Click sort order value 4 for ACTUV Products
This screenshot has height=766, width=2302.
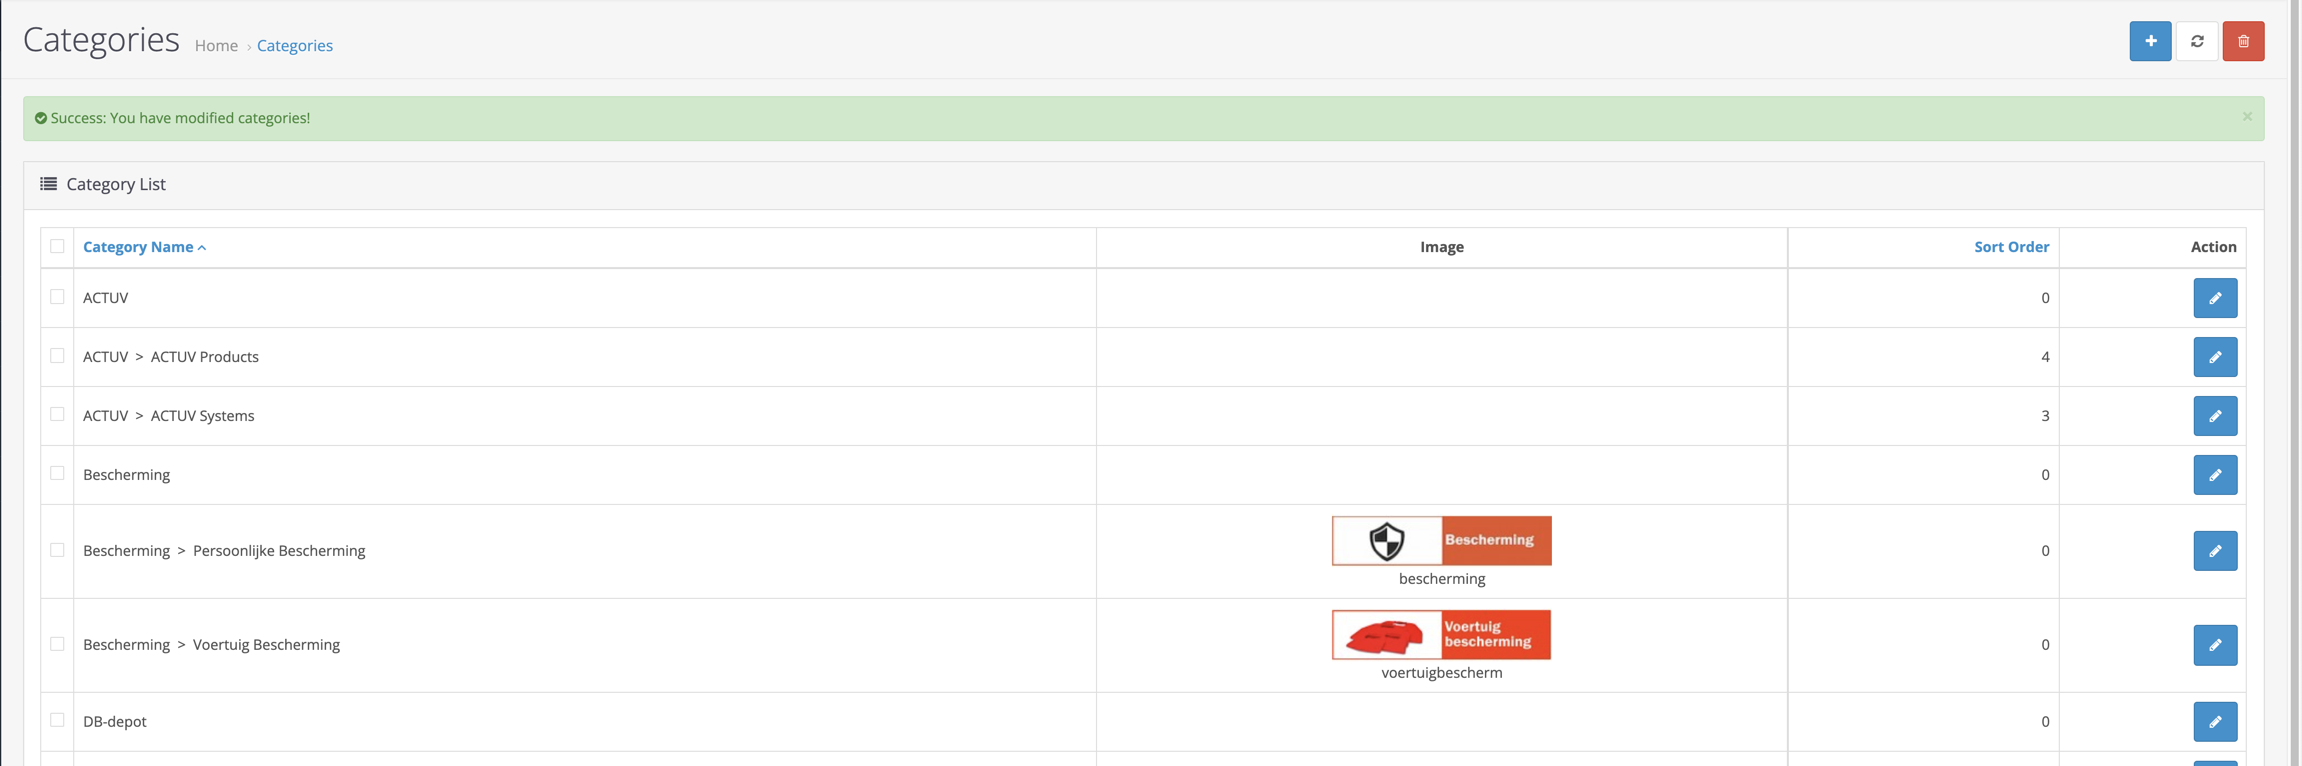point(2045,357)
